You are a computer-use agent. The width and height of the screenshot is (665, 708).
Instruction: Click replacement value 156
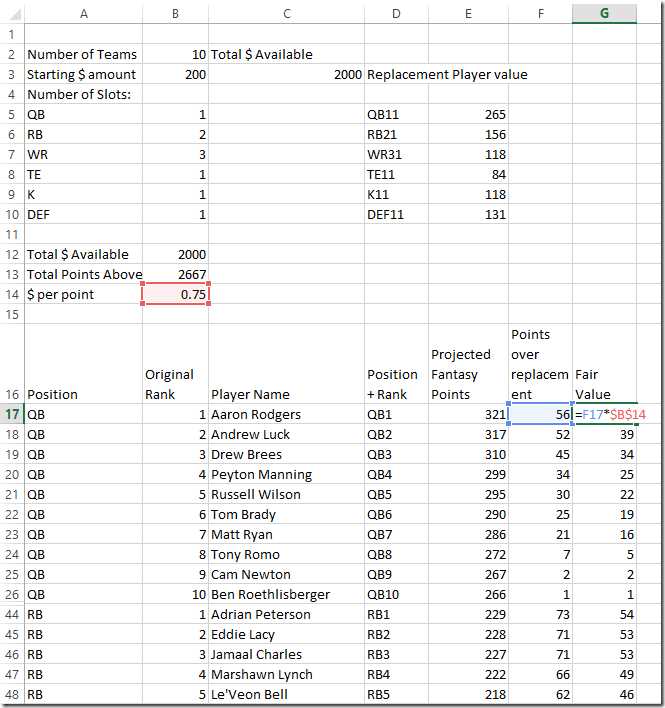[468, 135]
